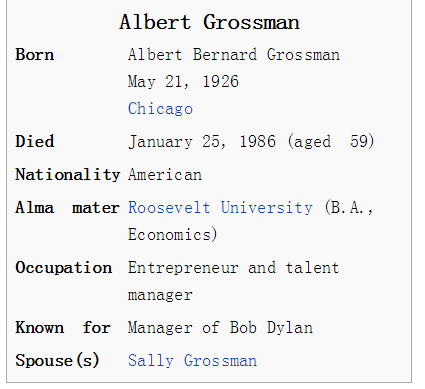Click the Entrepreneur and talent text
Viewport: 425px width, 389px height.
(233, 268)
